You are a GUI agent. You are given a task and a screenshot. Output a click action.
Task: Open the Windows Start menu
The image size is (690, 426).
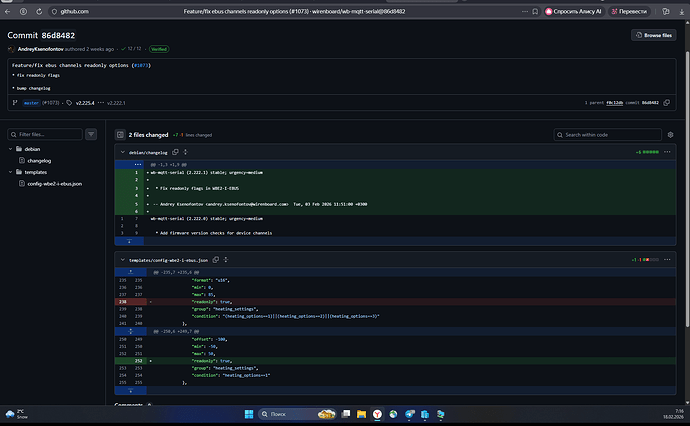tap(249, 414)
